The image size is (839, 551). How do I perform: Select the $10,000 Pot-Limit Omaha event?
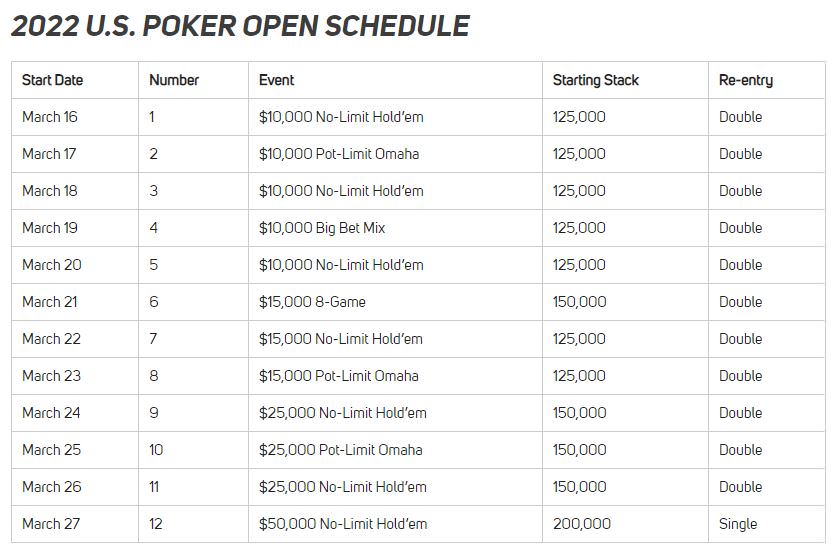(x=339, y=154)
